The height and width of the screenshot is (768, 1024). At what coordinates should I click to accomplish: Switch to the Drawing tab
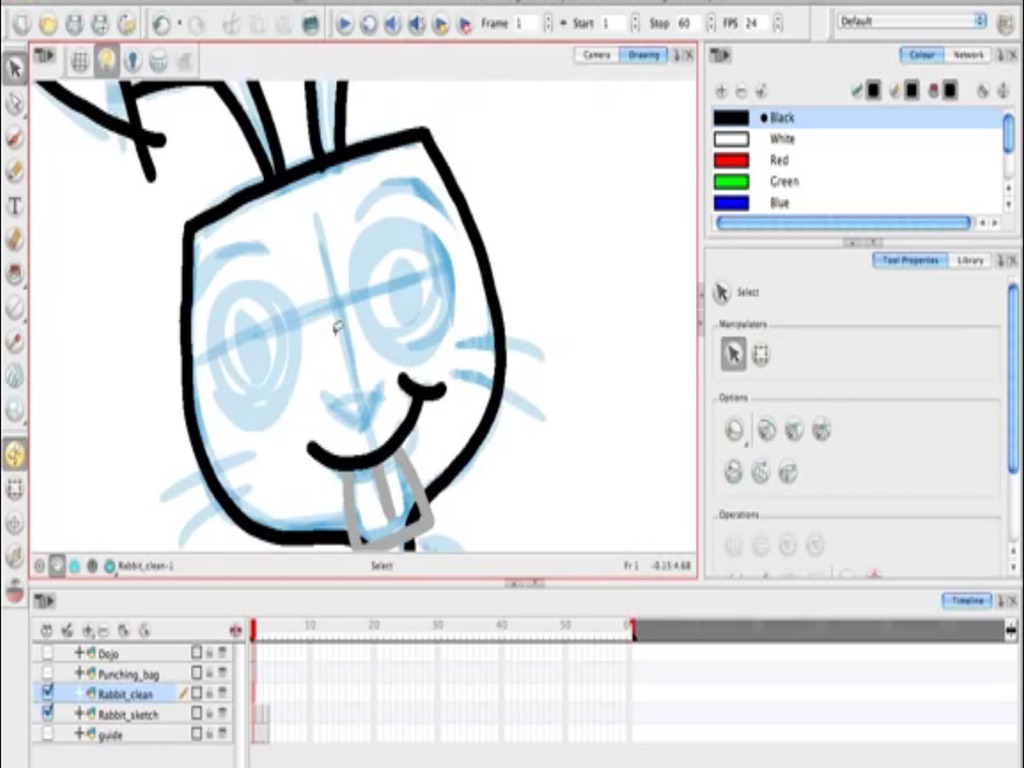click(x=643, y=56)
